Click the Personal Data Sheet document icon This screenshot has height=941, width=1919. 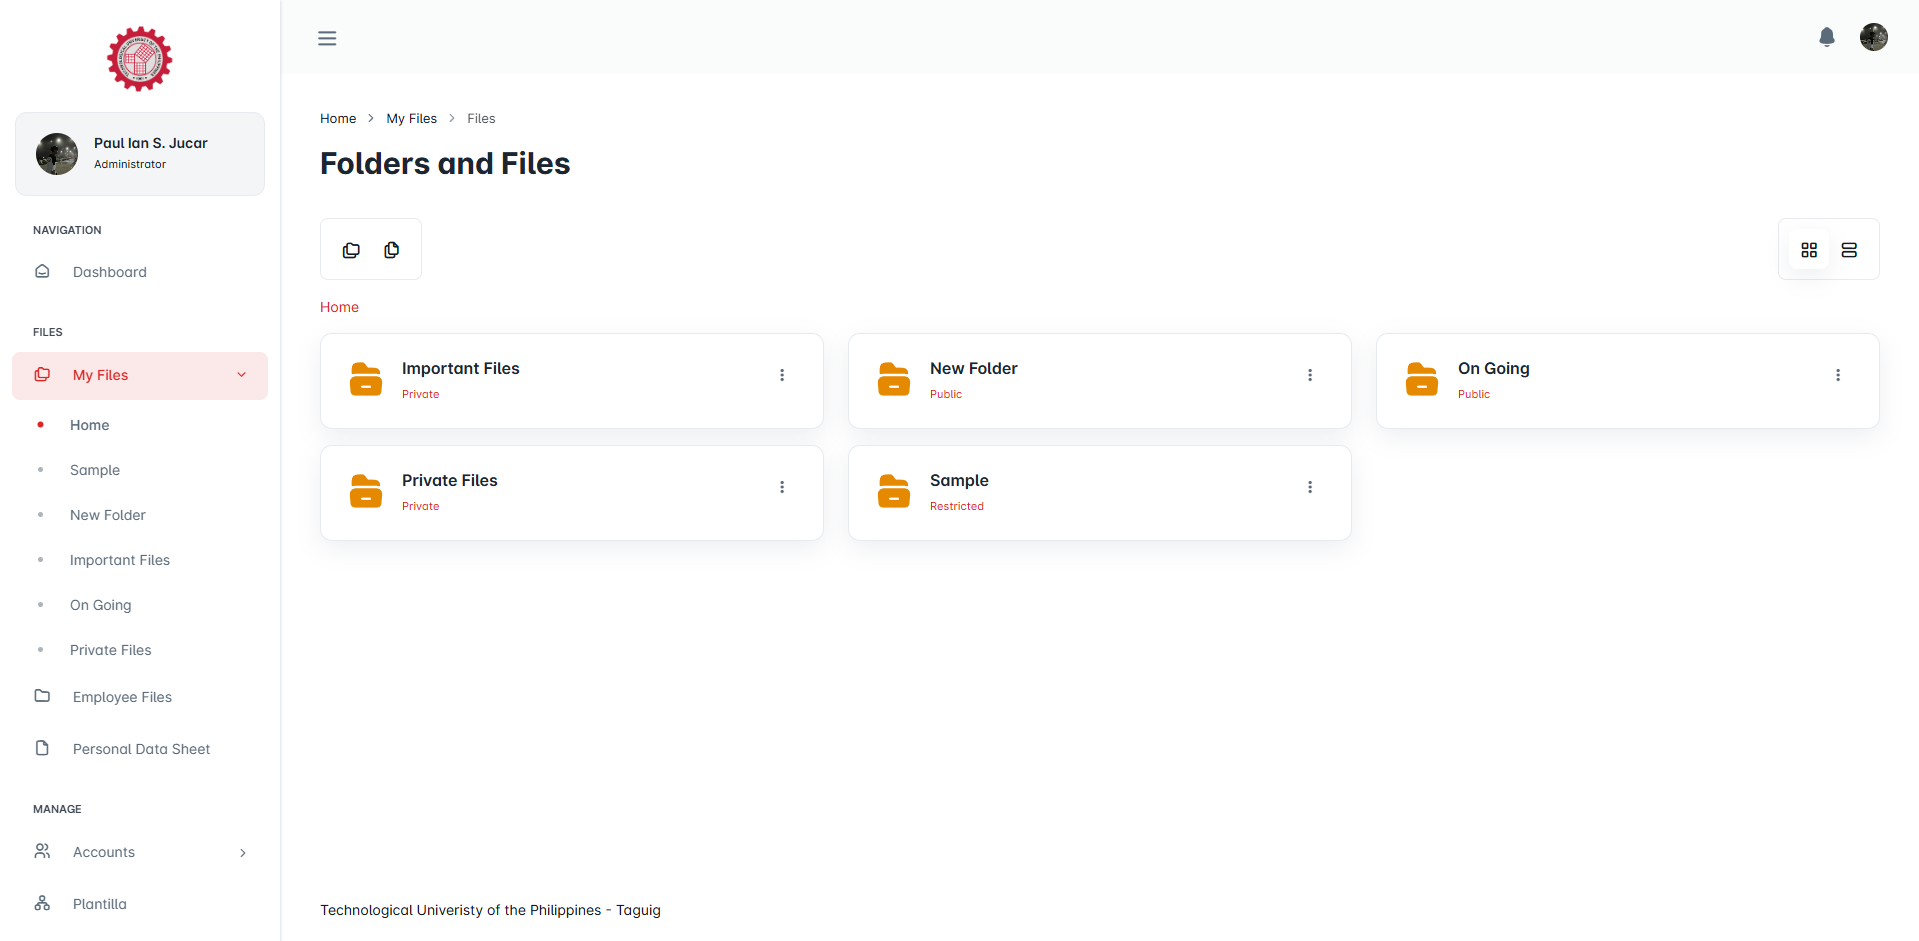coord(42,748)
